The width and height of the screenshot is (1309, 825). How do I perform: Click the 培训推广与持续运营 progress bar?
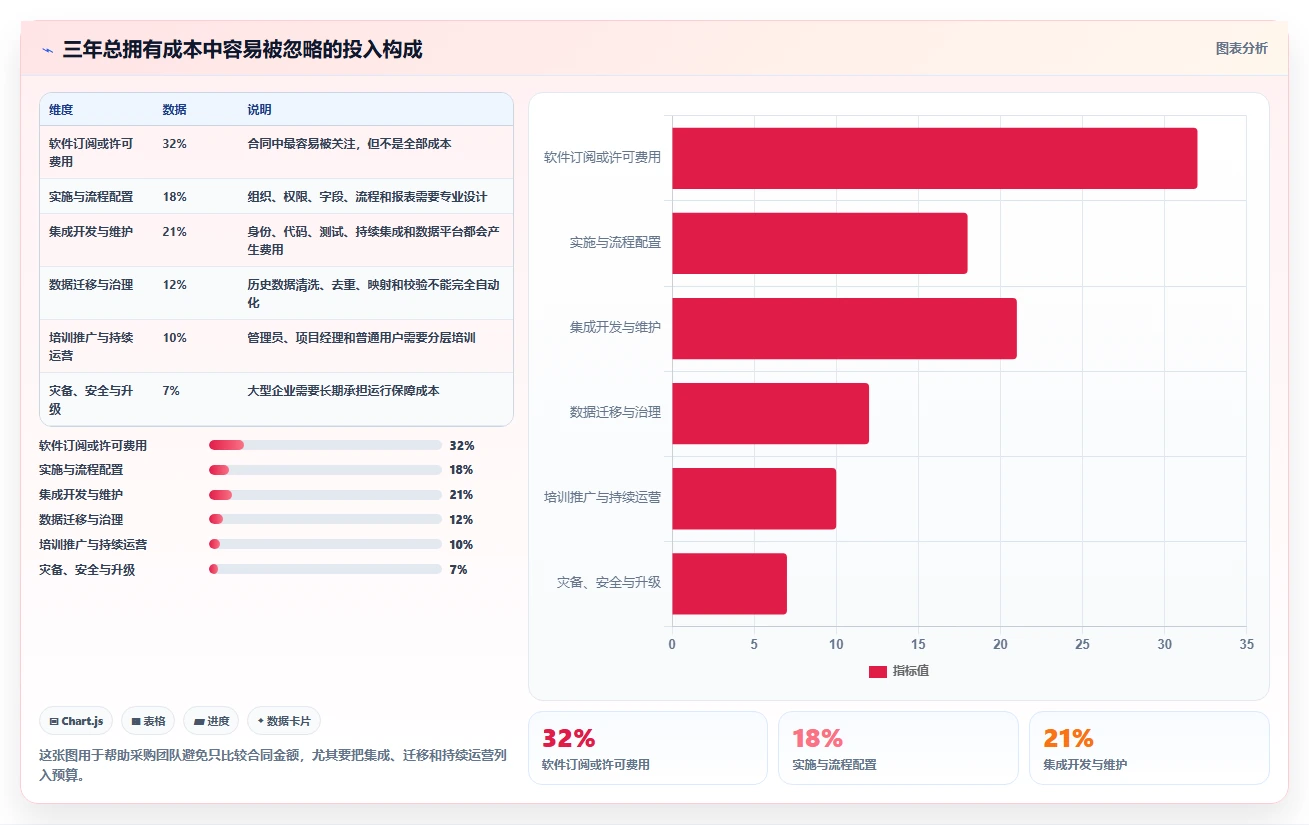tap(325, 545)
